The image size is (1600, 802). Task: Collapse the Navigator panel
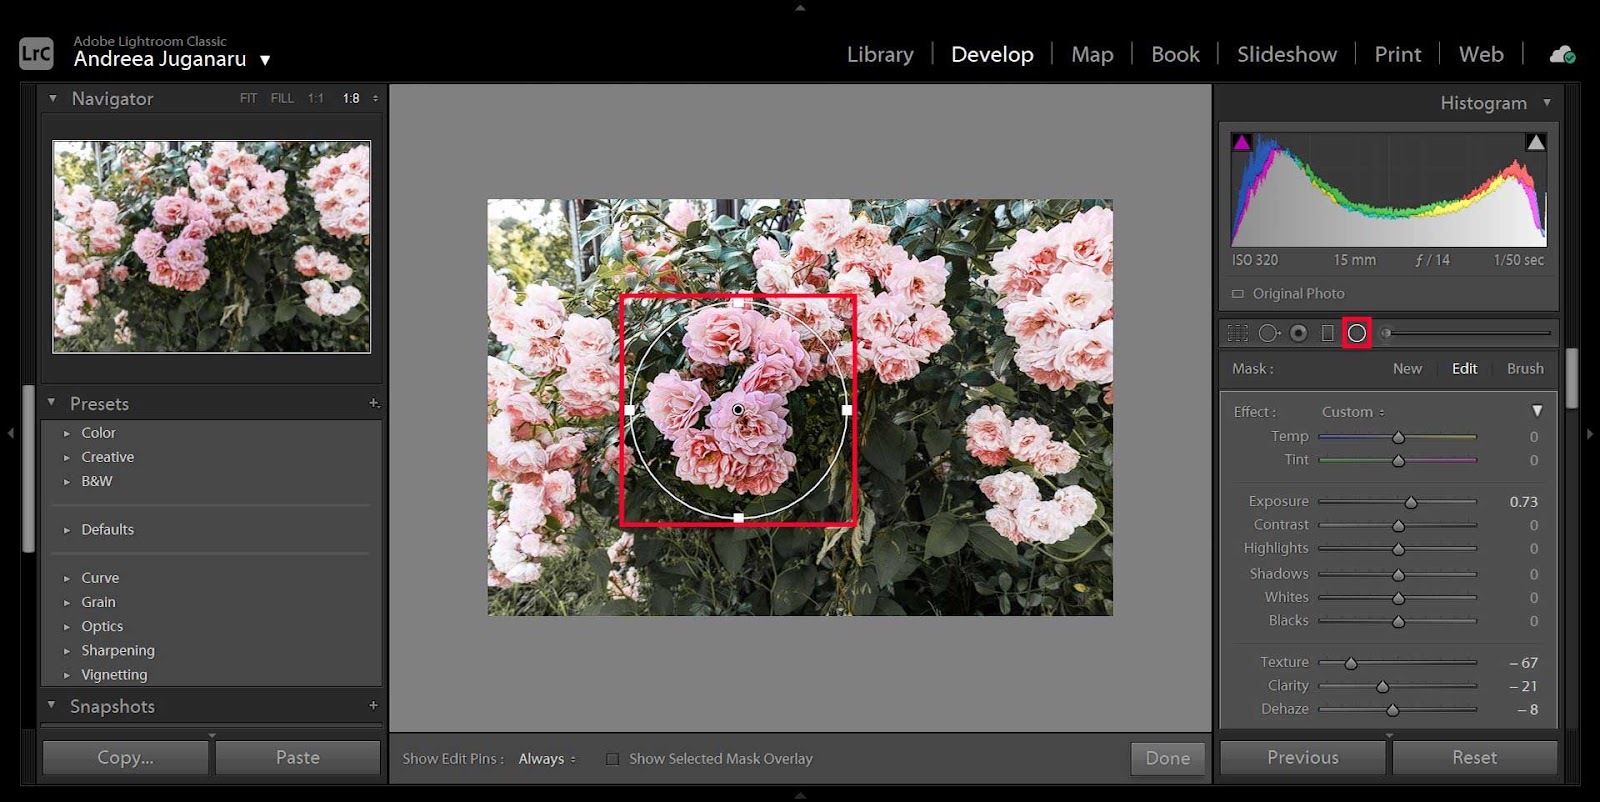(52, 98)
